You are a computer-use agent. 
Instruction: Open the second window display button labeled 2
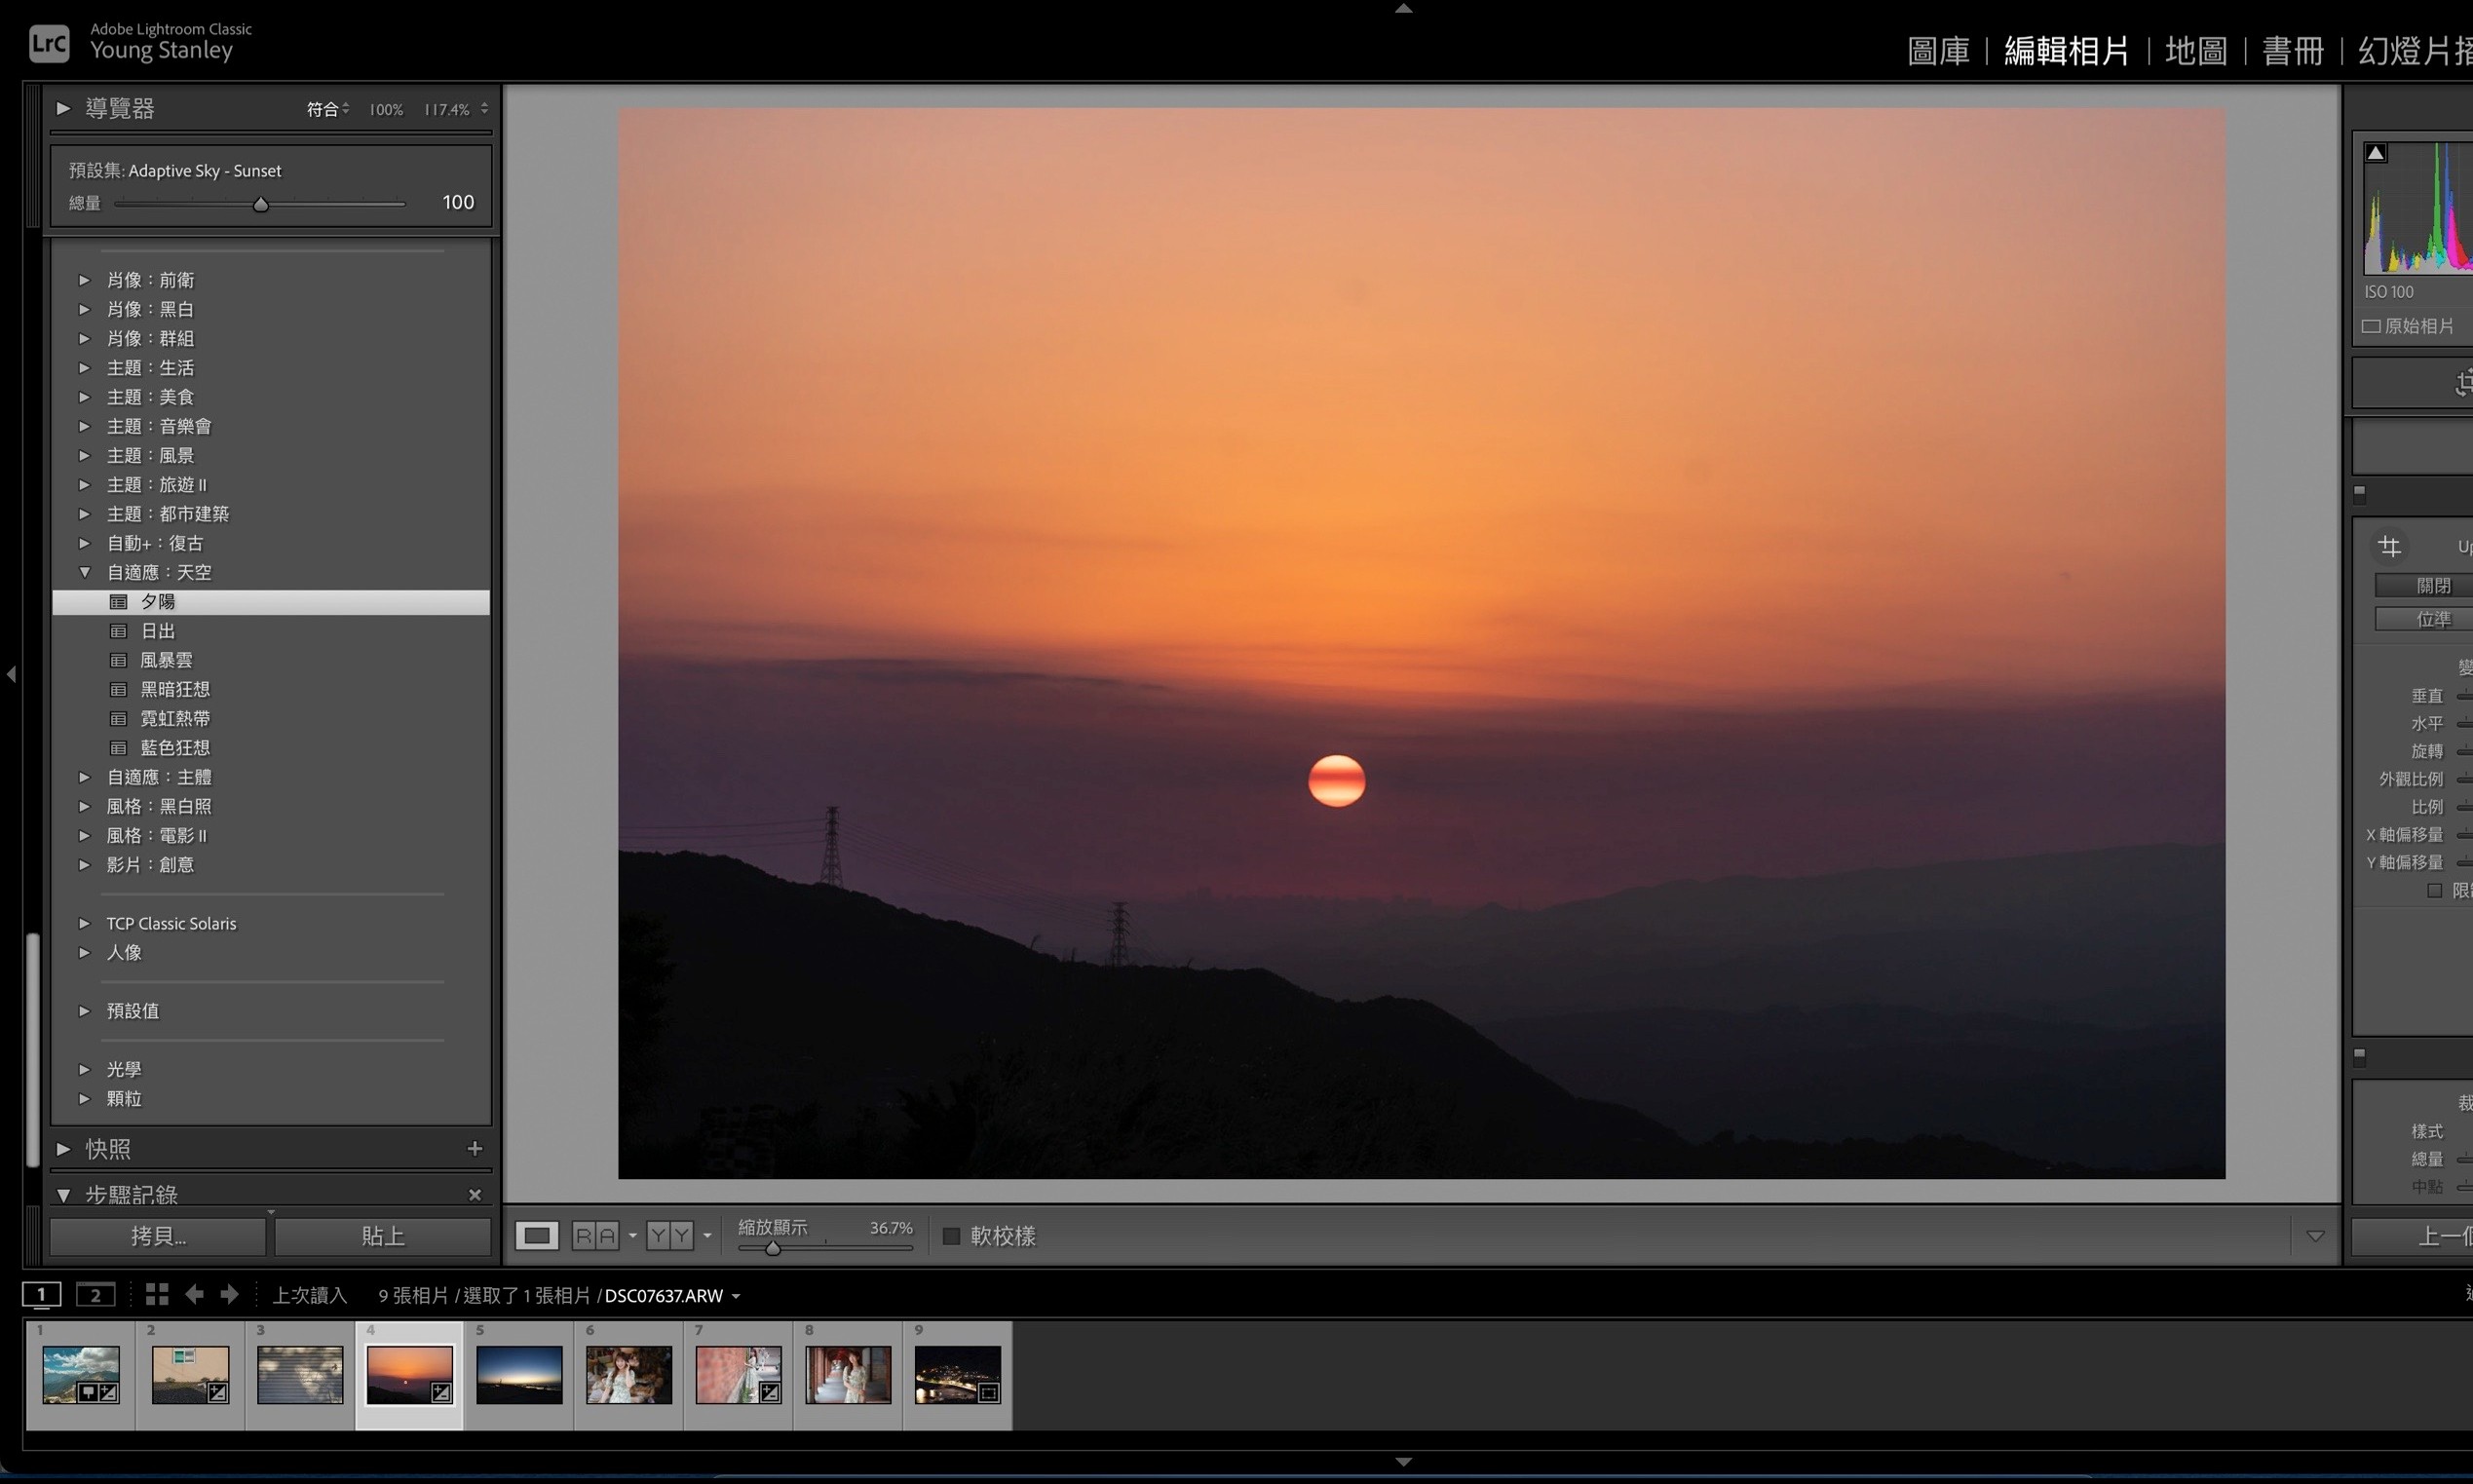(95, 1295)
